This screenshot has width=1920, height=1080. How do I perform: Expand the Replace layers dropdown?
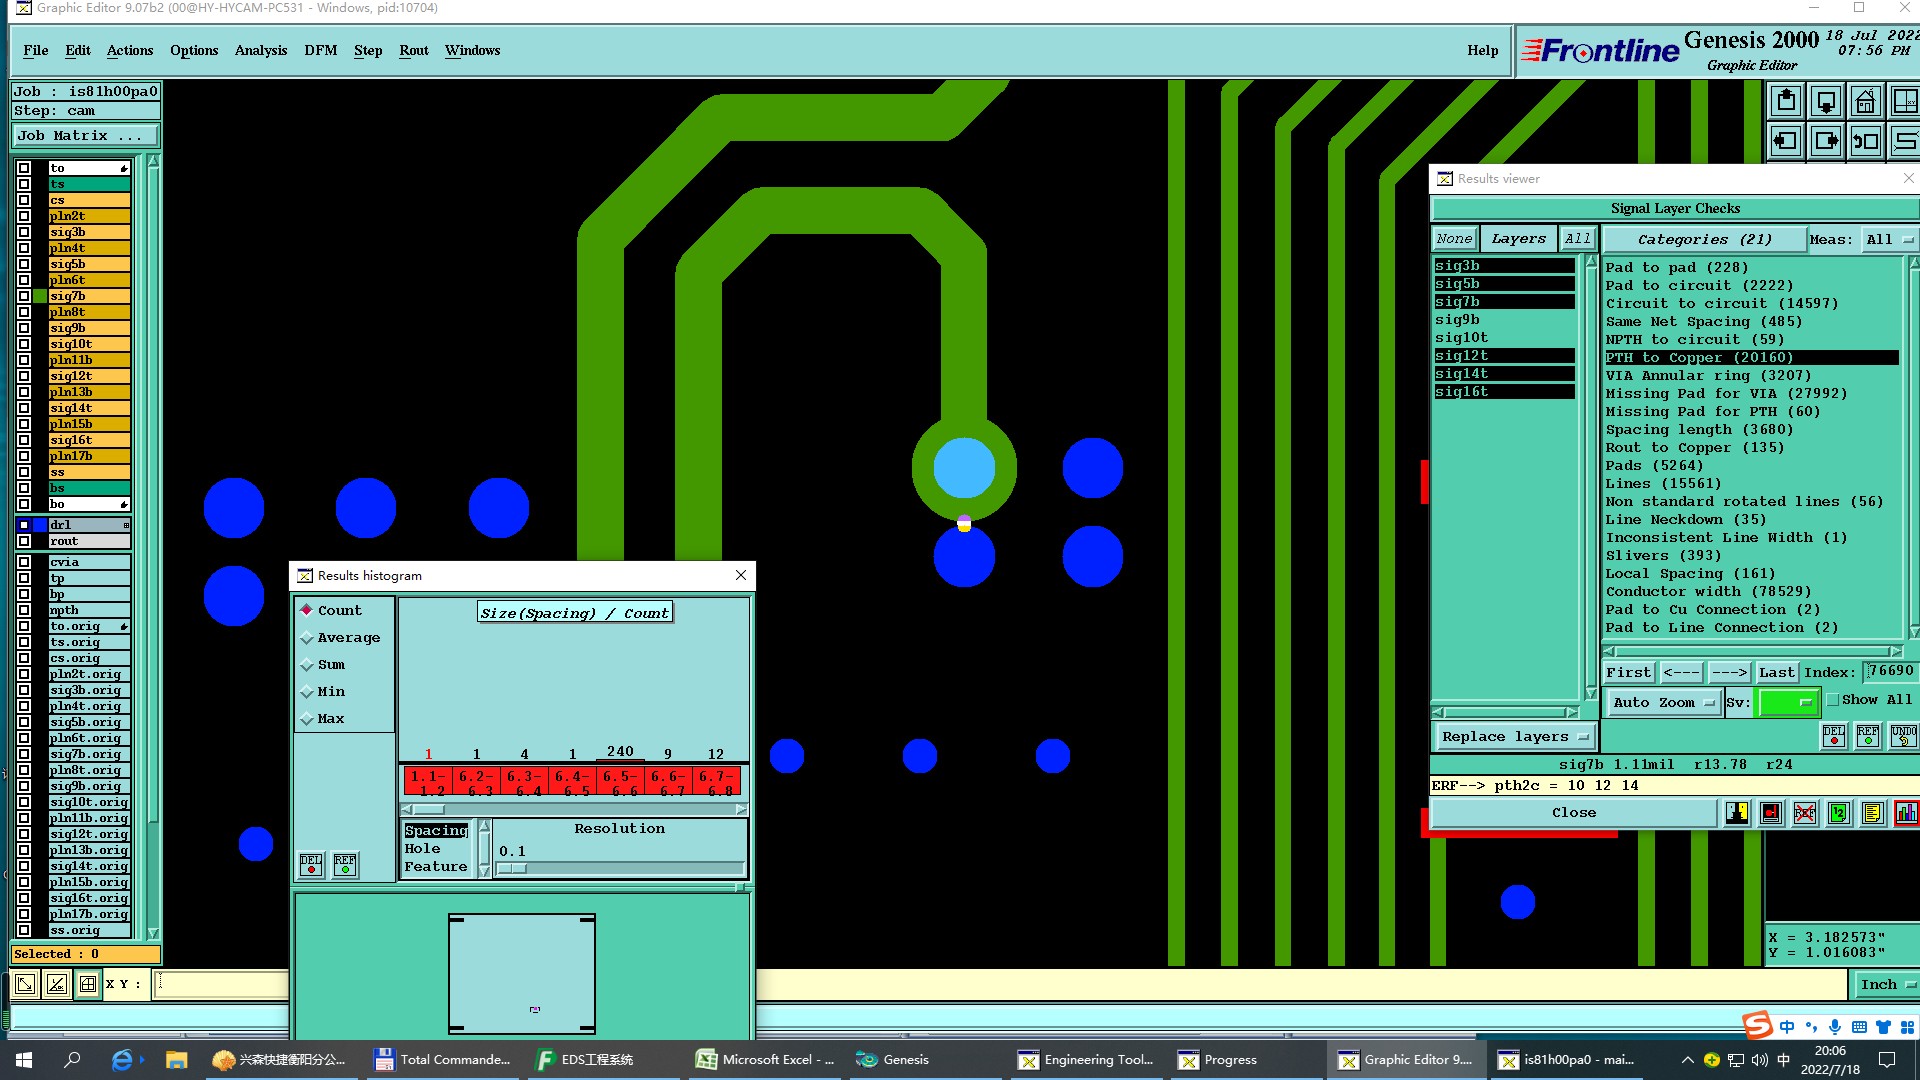(x=1514, y=737)
